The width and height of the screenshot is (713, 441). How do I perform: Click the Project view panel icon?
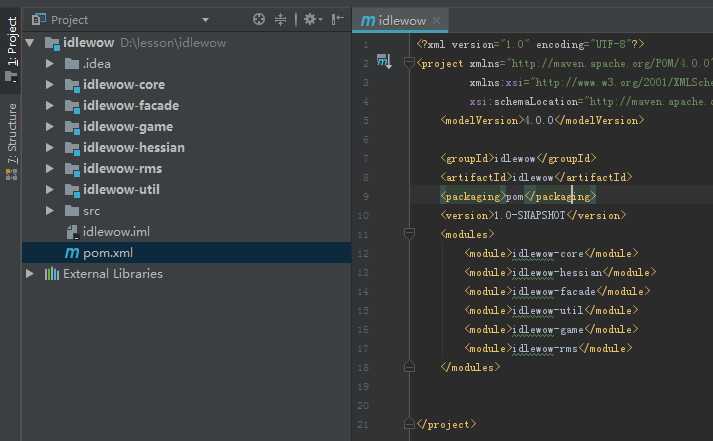point(39,20)
